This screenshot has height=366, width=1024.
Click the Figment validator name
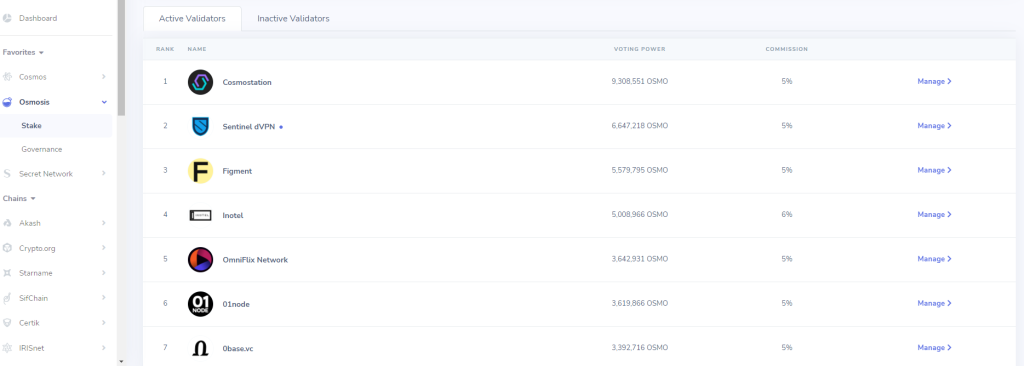237,171
